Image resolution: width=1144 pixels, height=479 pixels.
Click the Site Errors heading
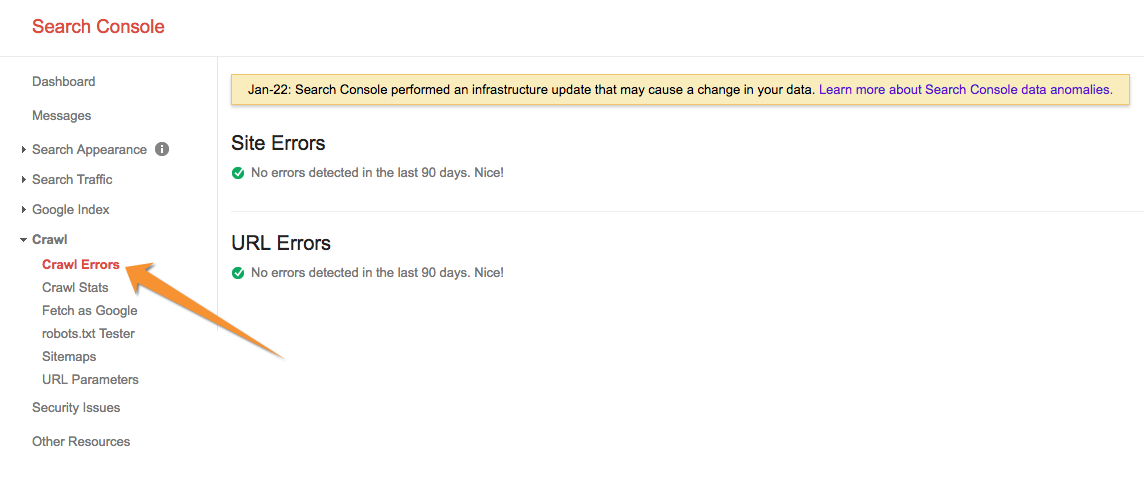pyautogui.click(x=278, y=143)
